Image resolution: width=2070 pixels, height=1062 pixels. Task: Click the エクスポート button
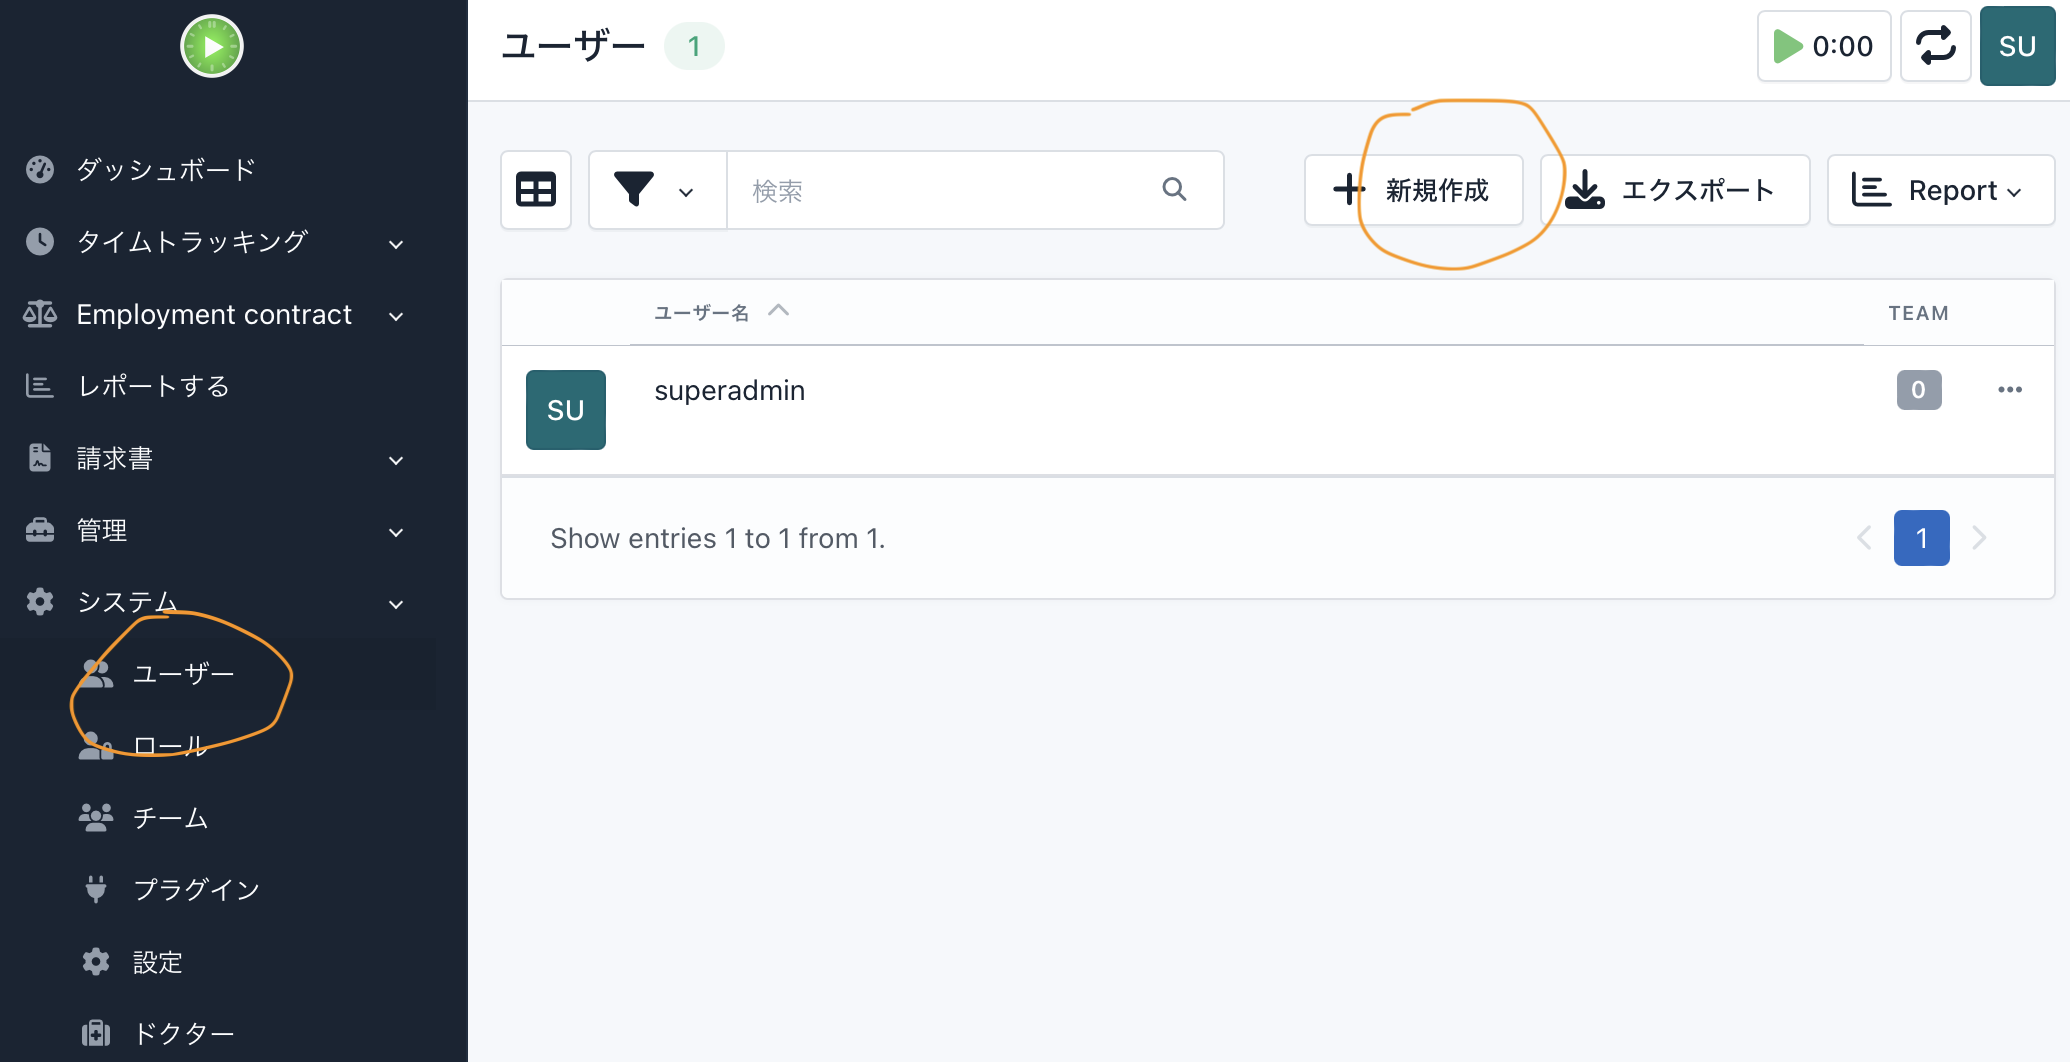[x=1676, y=189]
